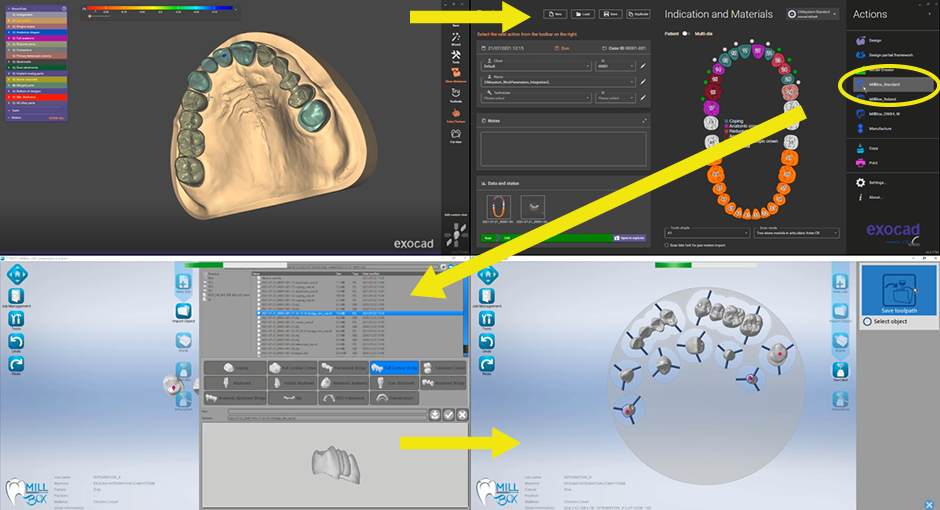Select the Overstructure object type
The height and width of the screenshot is (510, 940).
tap(394, 398)
